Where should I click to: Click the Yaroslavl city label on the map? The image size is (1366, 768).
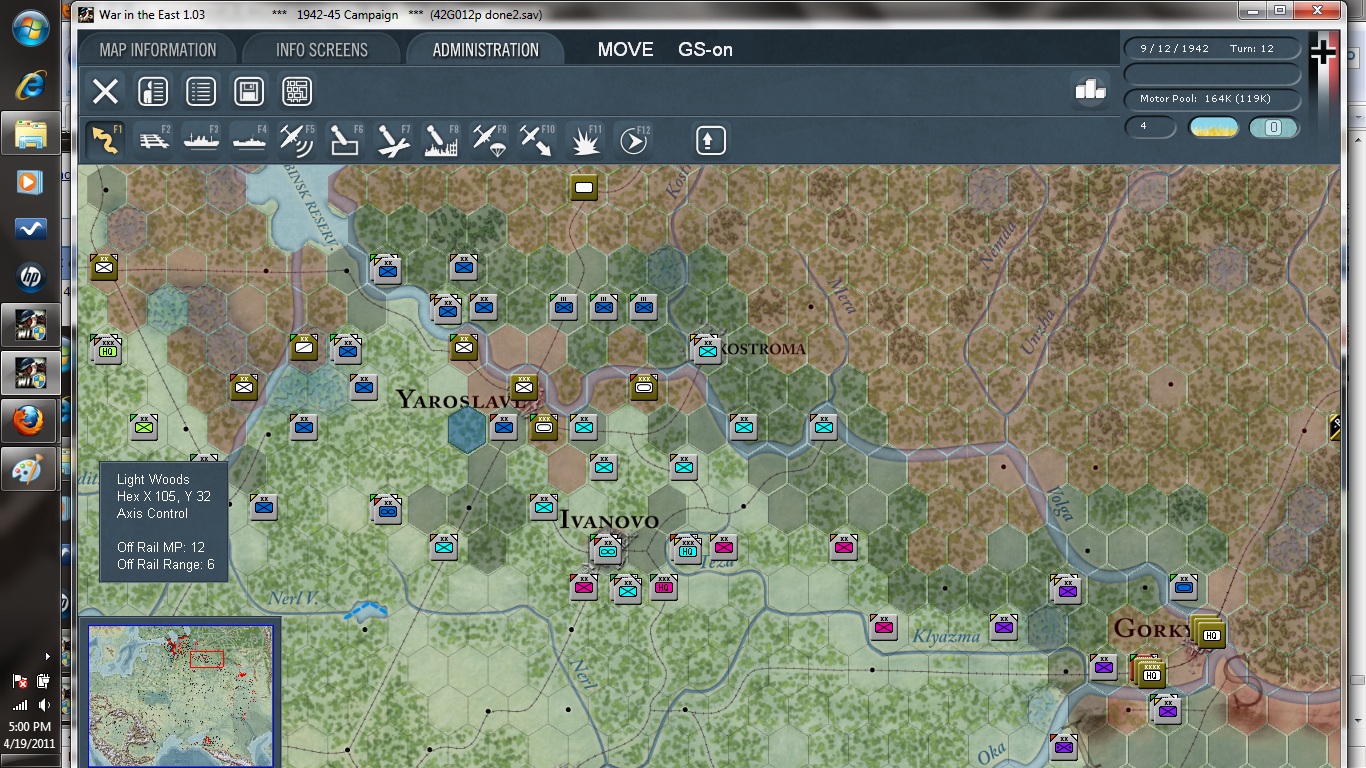point(462,401)
